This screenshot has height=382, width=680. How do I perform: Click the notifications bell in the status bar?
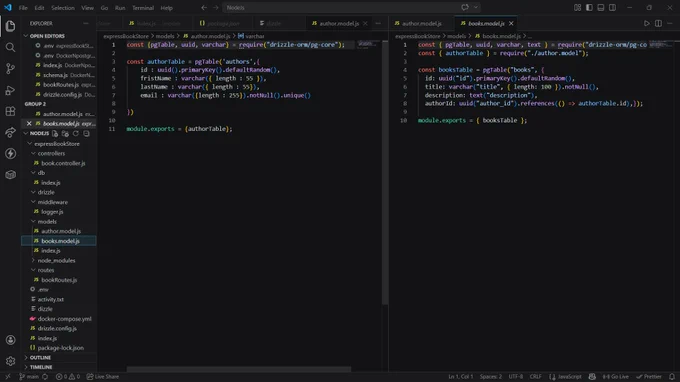click(x=672, y=376)
